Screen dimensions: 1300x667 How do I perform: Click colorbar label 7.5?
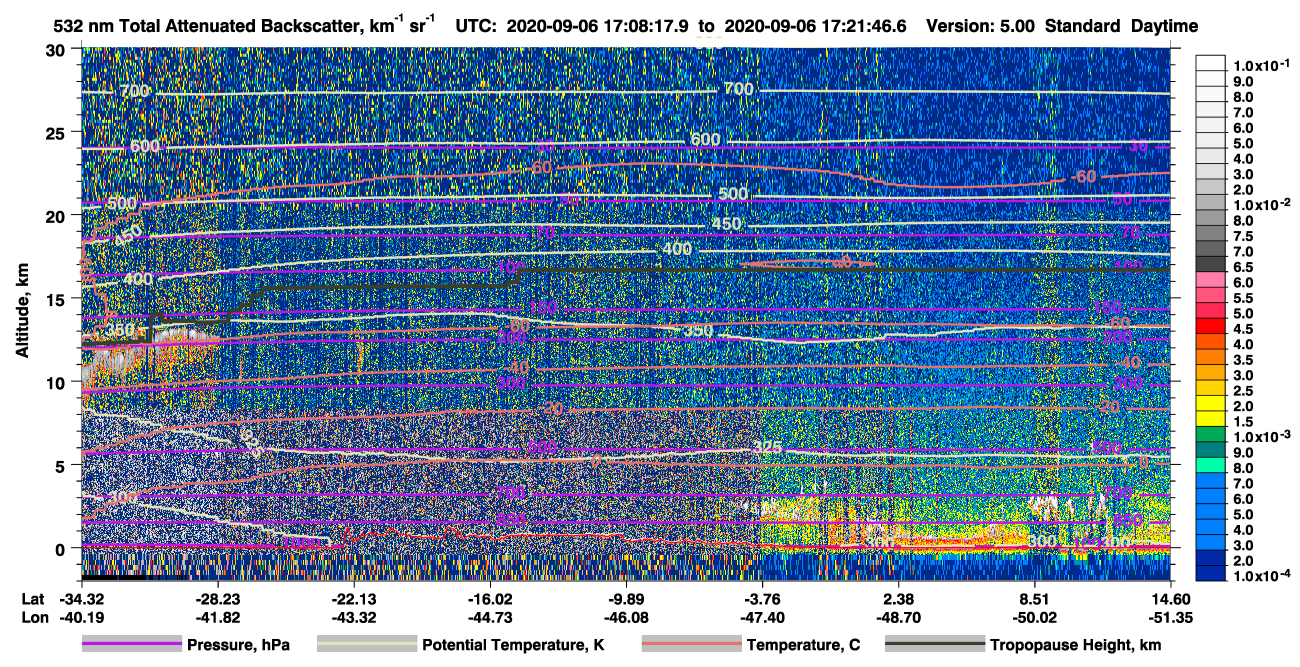tap(1242, 235)
